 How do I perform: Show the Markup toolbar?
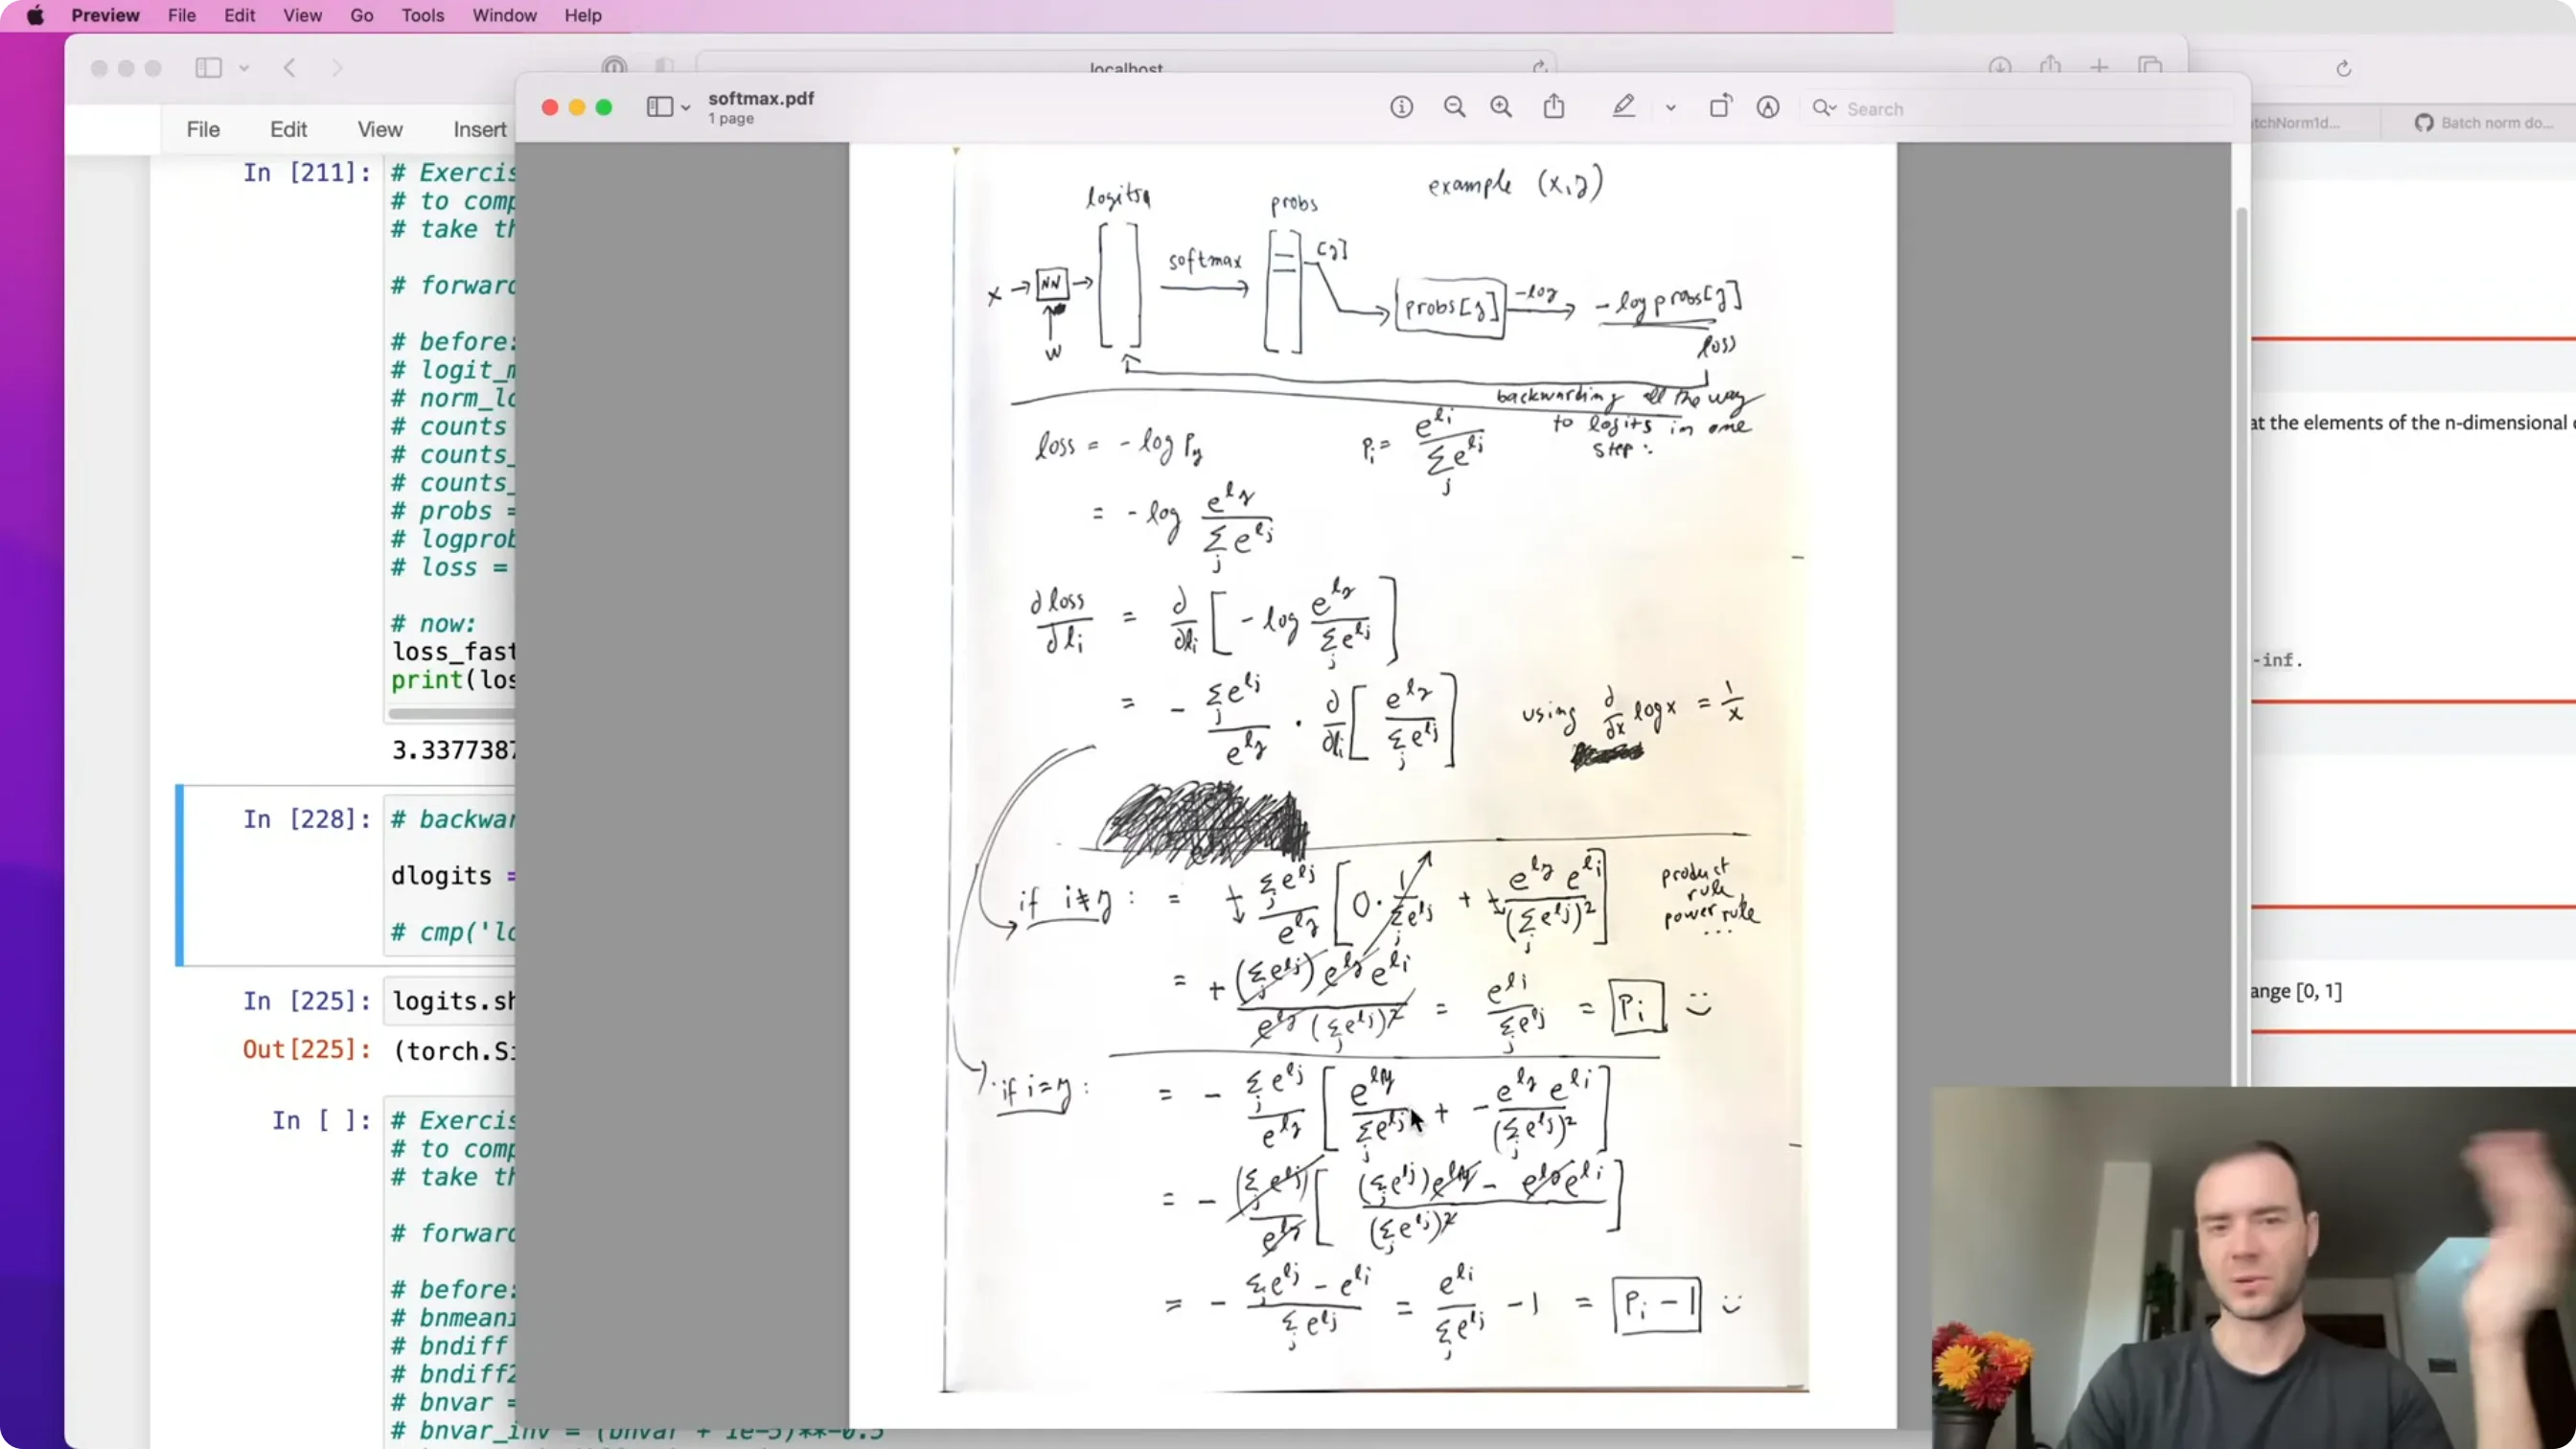point(1768,107)
